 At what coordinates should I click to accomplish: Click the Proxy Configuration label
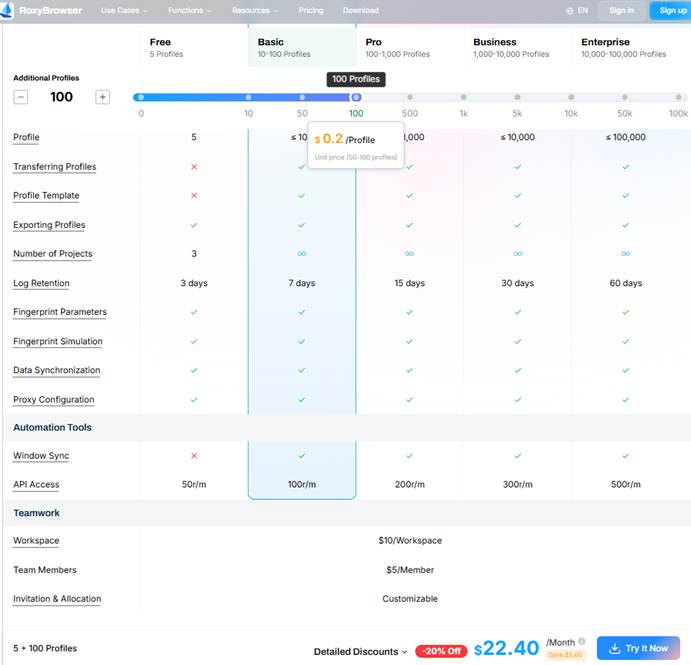point(54,399)
